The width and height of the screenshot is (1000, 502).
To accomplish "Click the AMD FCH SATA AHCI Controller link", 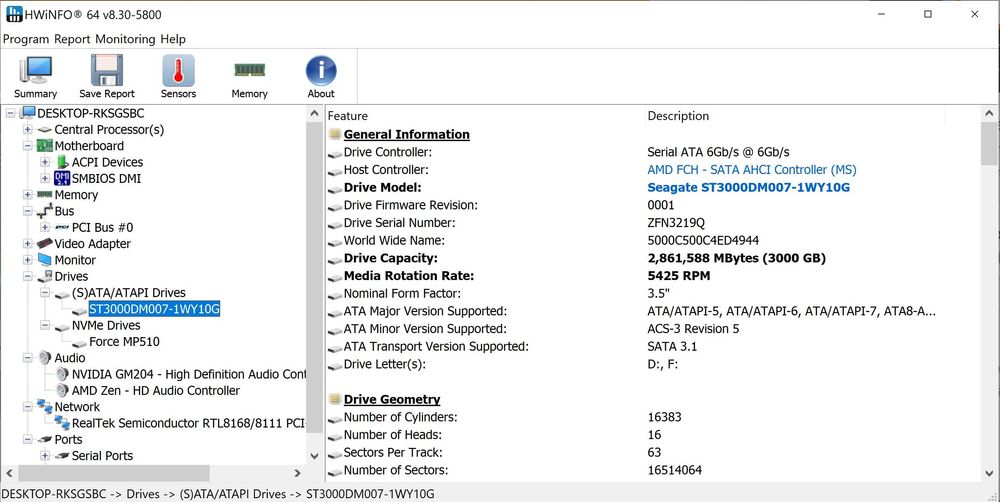I will [x=751, y=170].
